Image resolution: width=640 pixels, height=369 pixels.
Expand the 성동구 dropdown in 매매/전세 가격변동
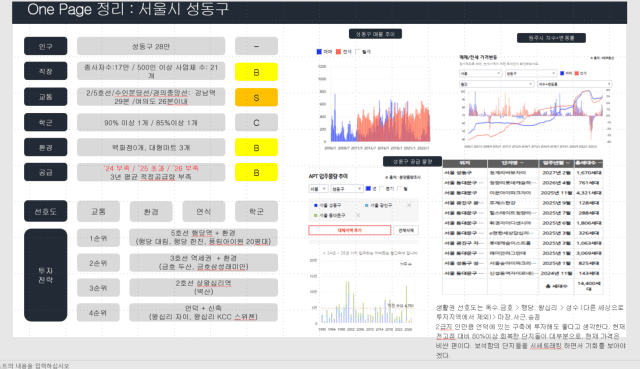[x=531, y=73]
